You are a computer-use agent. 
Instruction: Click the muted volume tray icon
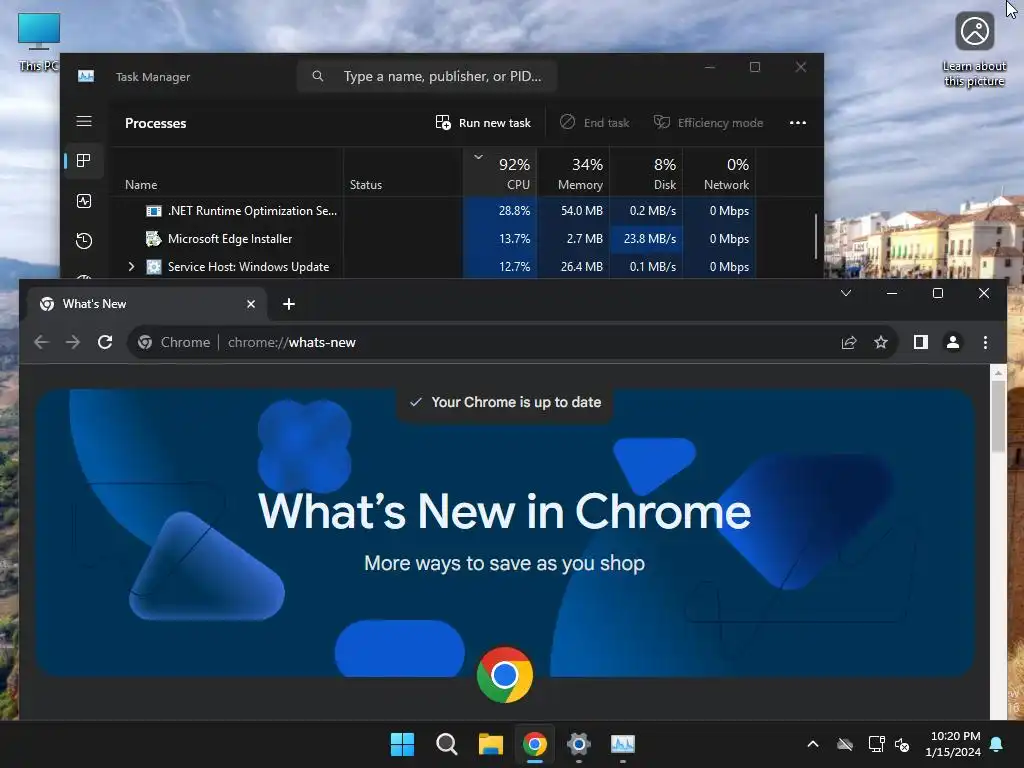click(x=902, y=744)
